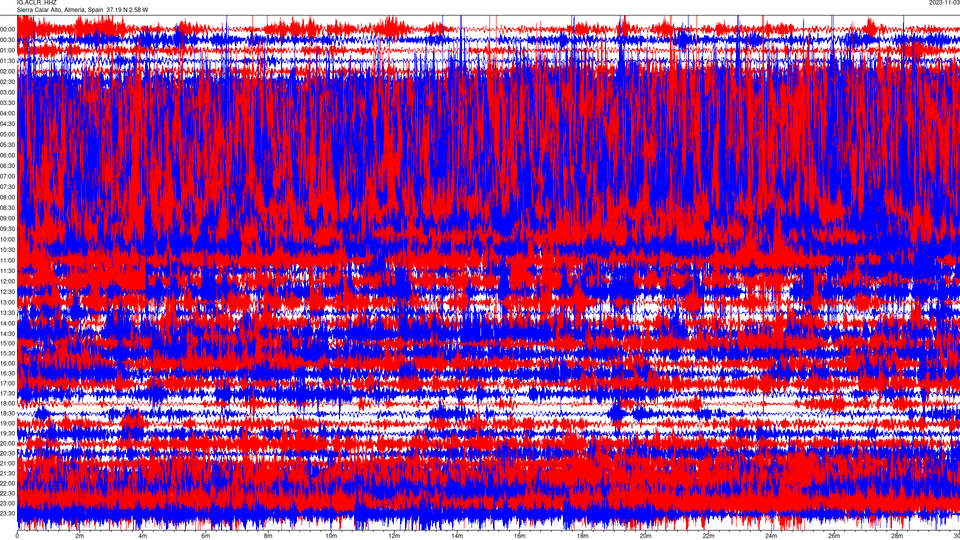Click the 07:00 time row label

(x=7, y=176)
